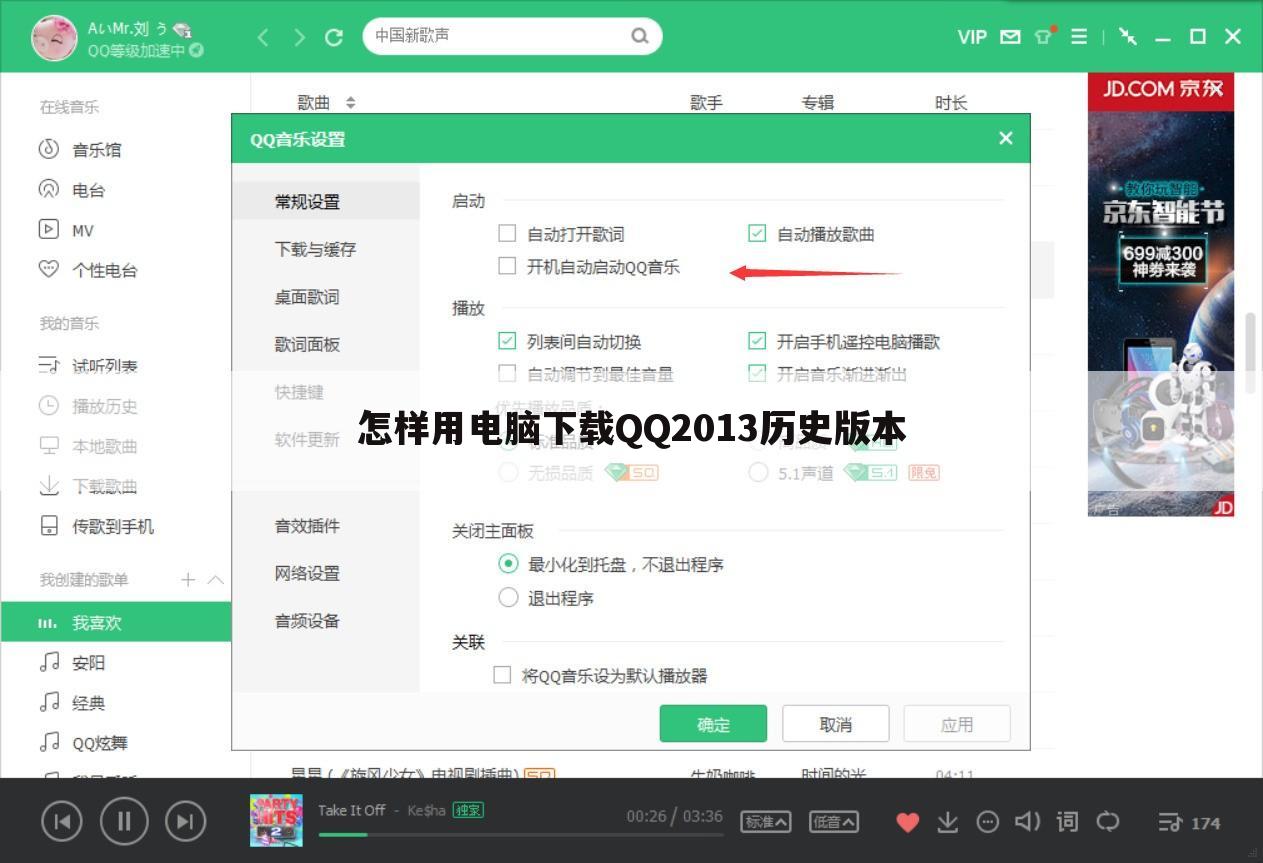Viewport: 1263px width, 863px height.
Task: Open the VIP page
Action: click(971, 37)
